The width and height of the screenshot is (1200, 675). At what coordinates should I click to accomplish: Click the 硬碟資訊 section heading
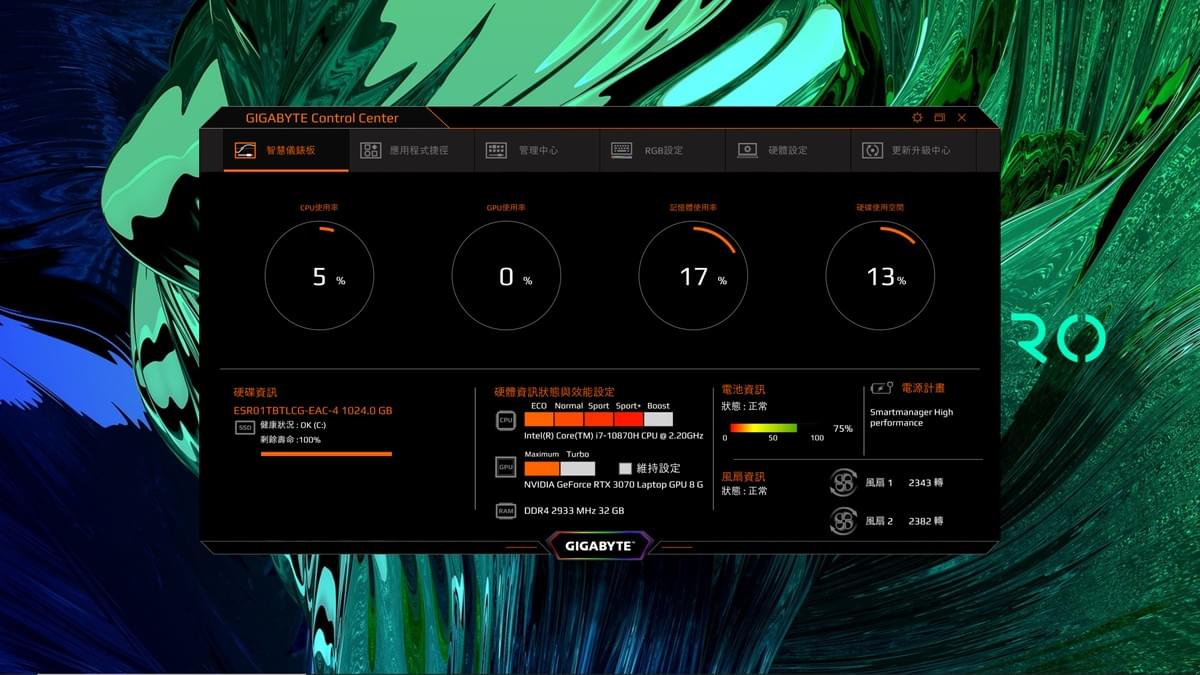click(255, 393)
